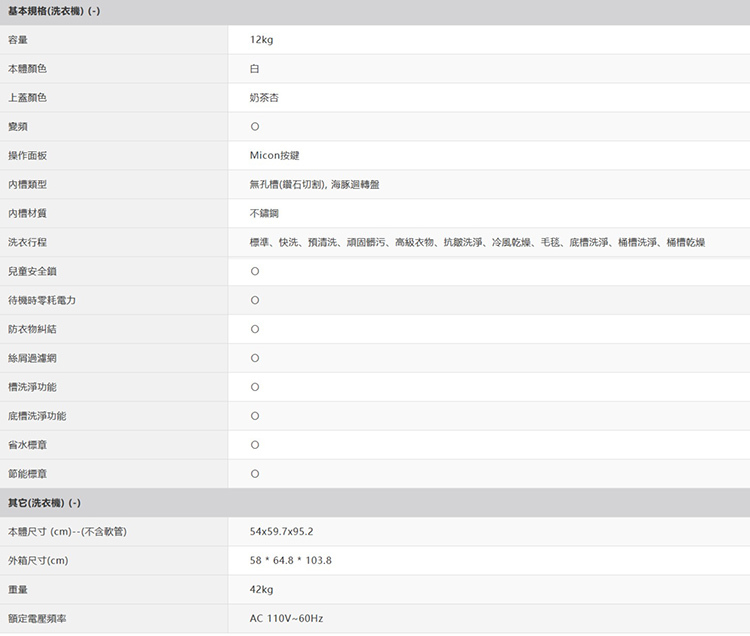750x636 pixels.
Task: Click the 上蓋顏色 value 奶茶杏
Action: 265,98
